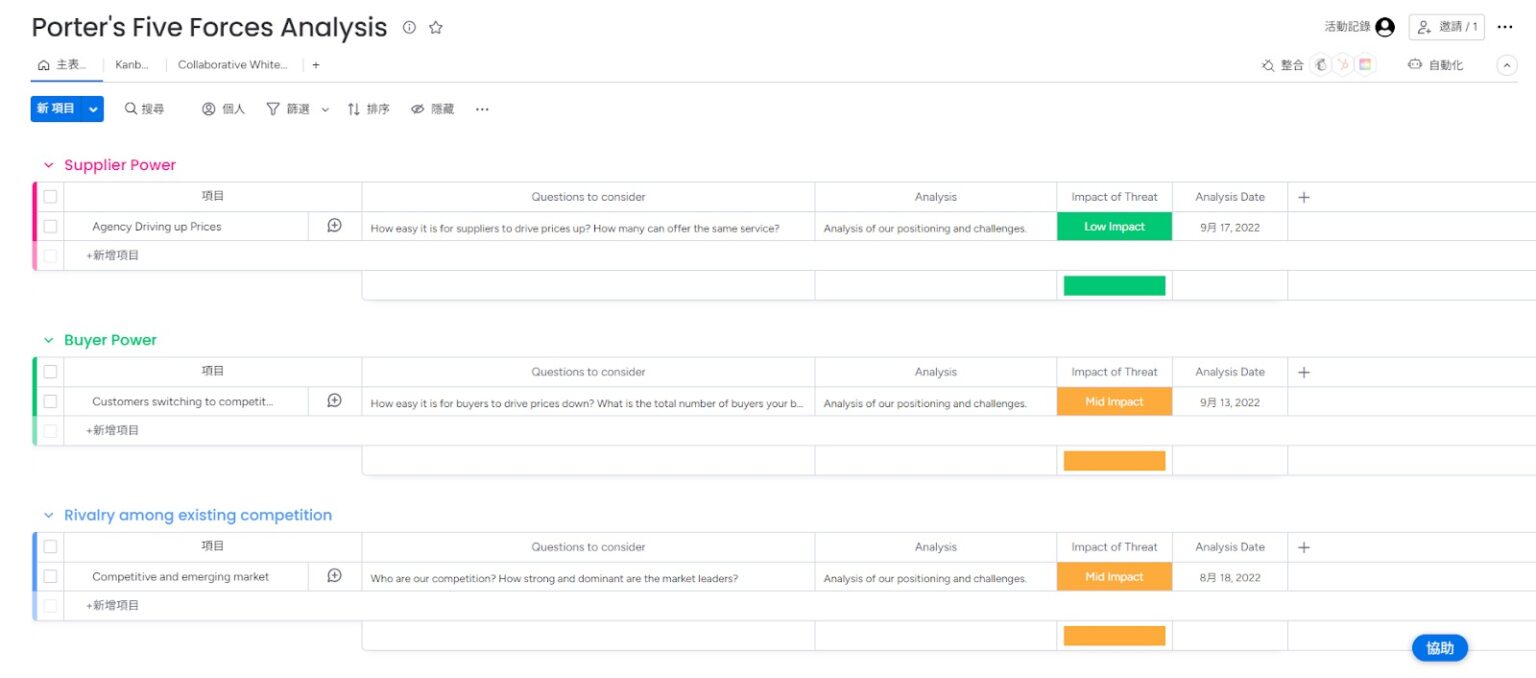Open the Collaborative Whiteboard tab
Viewport: 1536px width, 678px height.
point(232,65)
